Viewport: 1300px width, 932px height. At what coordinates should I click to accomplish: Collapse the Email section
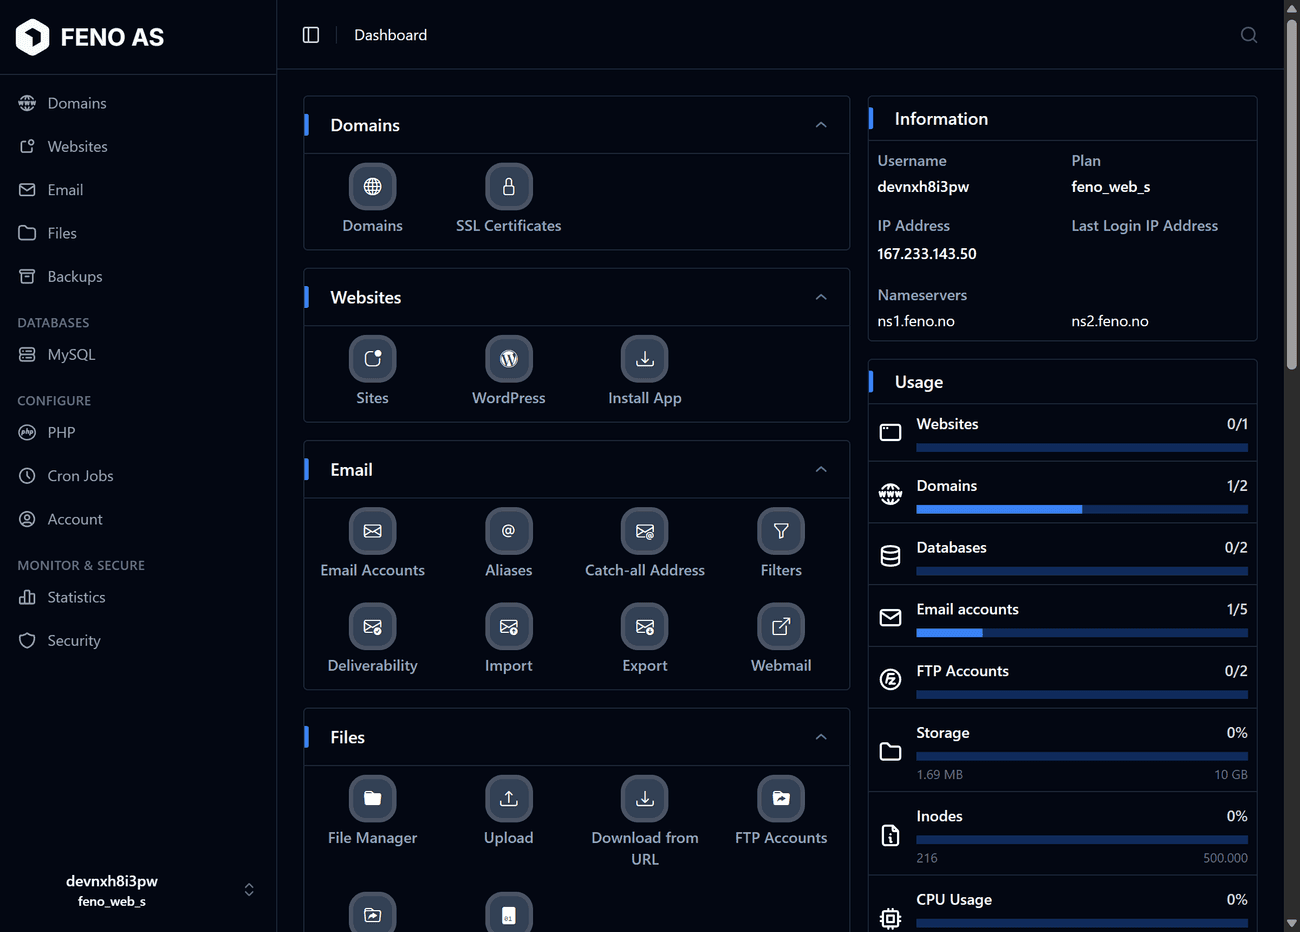click(x=821, y=469)
